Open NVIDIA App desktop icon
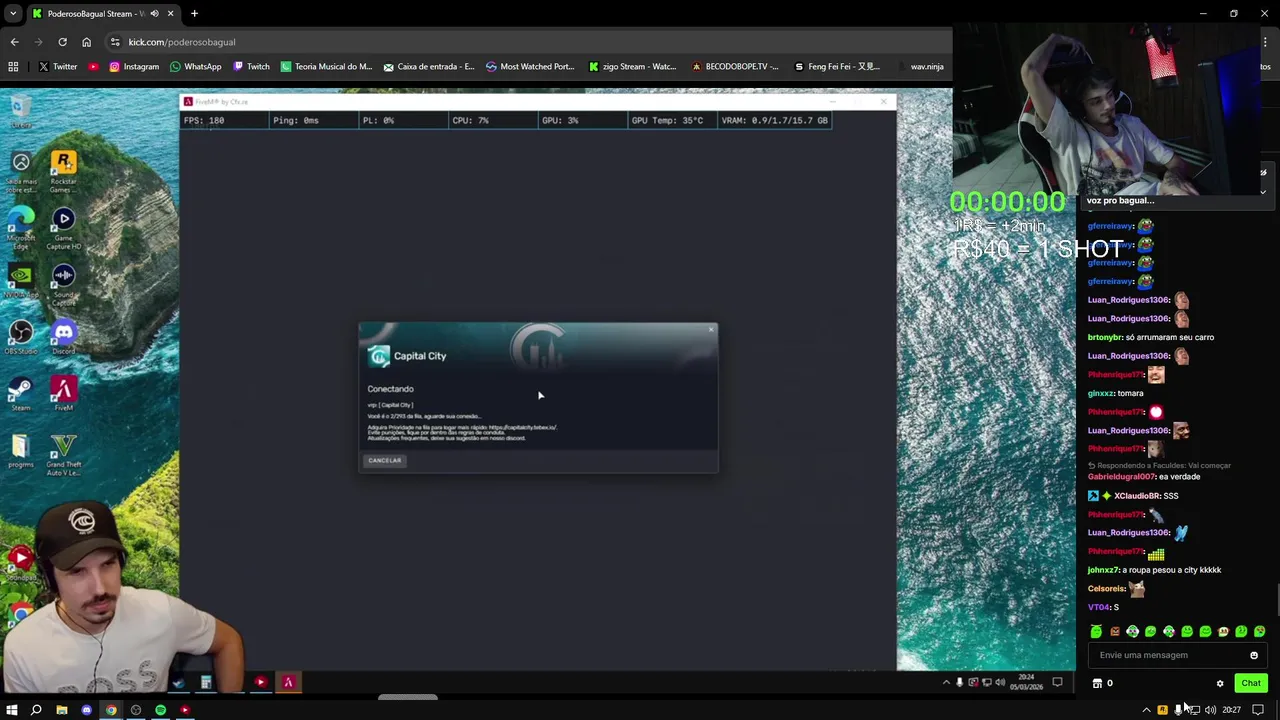This screenshot has height=720, width=1280. pyautogui.click(x=21, y=282)
